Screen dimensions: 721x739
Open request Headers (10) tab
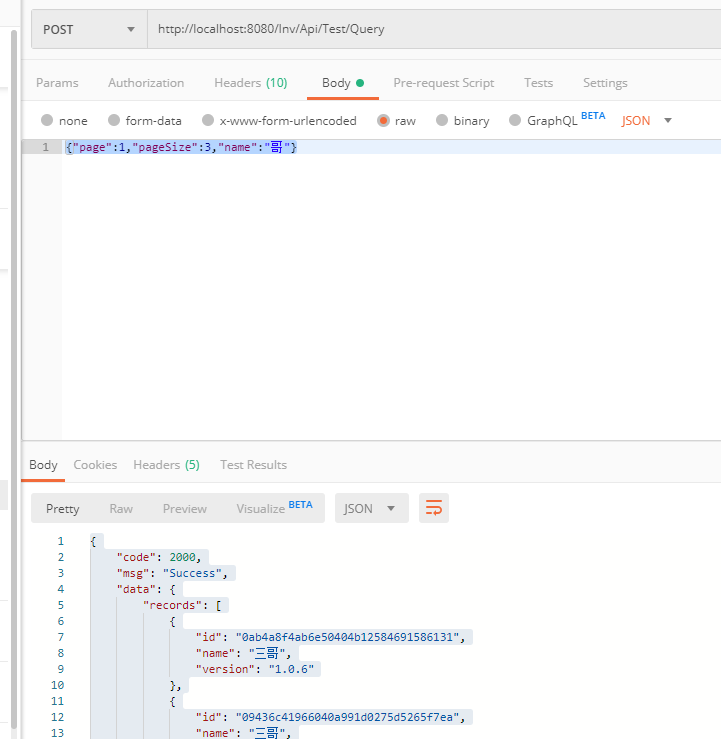(x=251, y=83)
